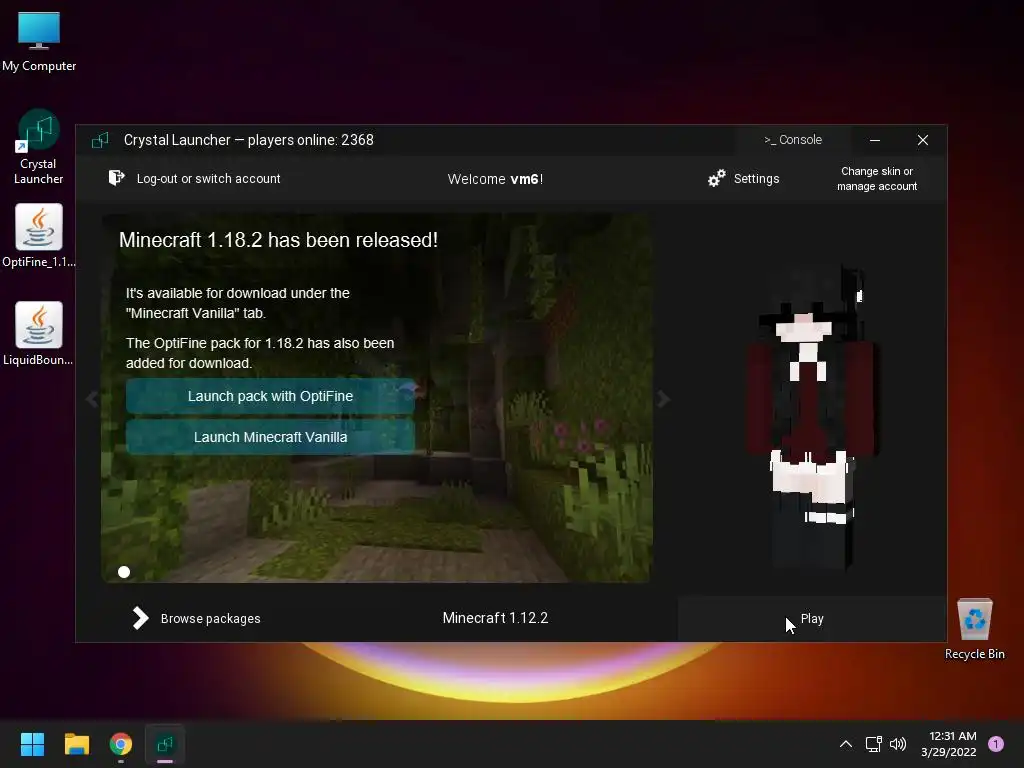
Task: Open the clock and date panel
Action: pyautogui.click(x=948, y=744)
